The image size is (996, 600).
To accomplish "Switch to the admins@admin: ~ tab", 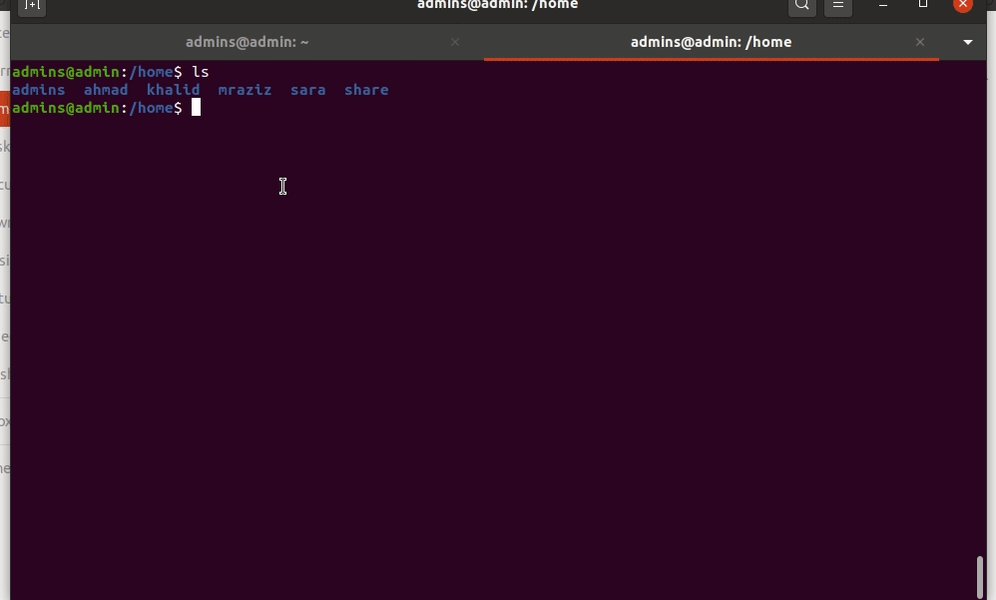I will click(247, 42).
